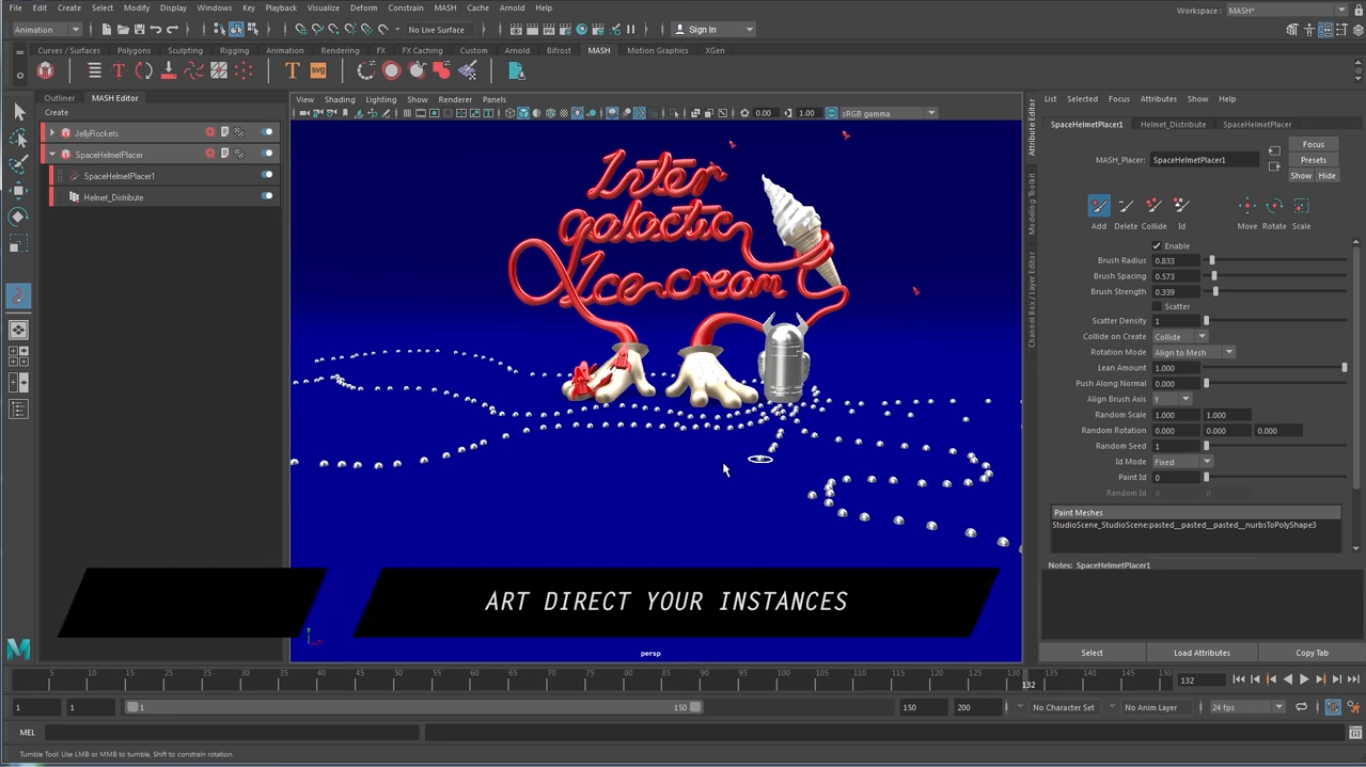Click the Scale placer mode icon
Viewport: 1366px width, 767px height.
pos(1301,206)
